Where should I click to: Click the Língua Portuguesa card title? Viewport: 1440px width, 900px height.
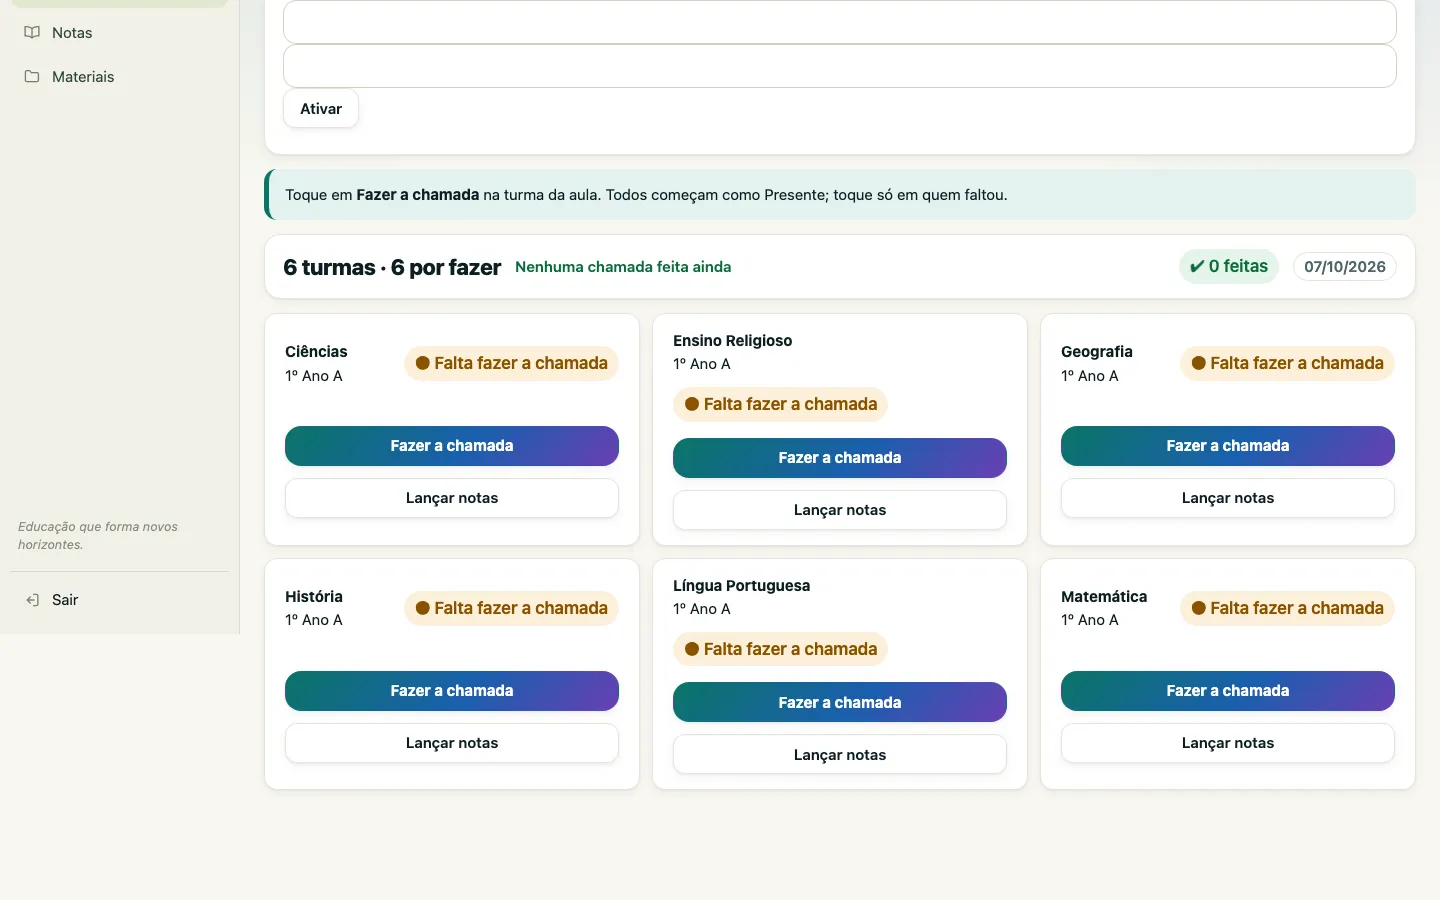741,586
